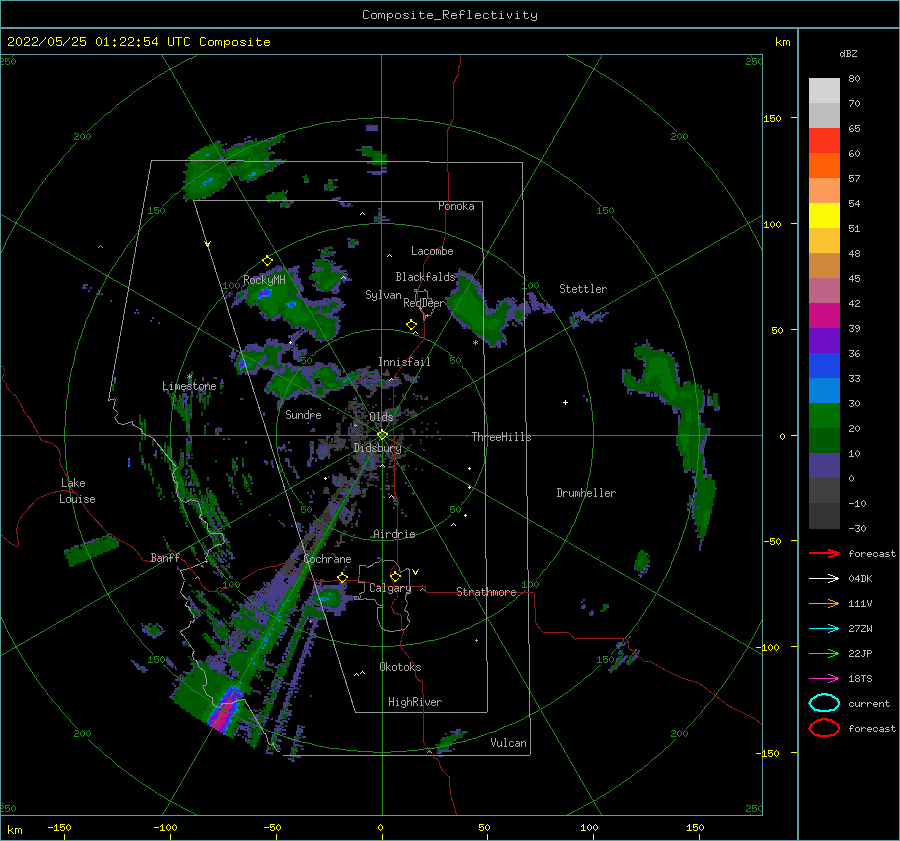Click the Blackfalds town label
This screenshot has width=900, height=841.
pos(425,277)
